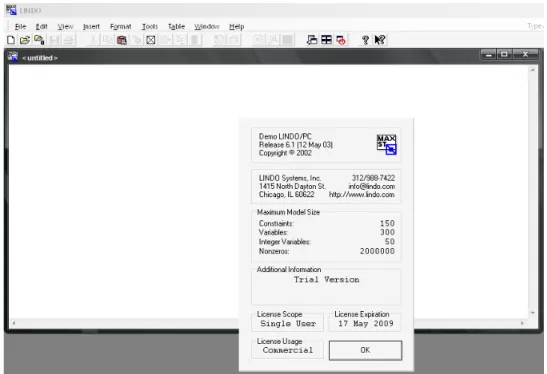Open the Window menu
Image resolution: width=547 pixels, height=374 pixels.
point(207,27)
